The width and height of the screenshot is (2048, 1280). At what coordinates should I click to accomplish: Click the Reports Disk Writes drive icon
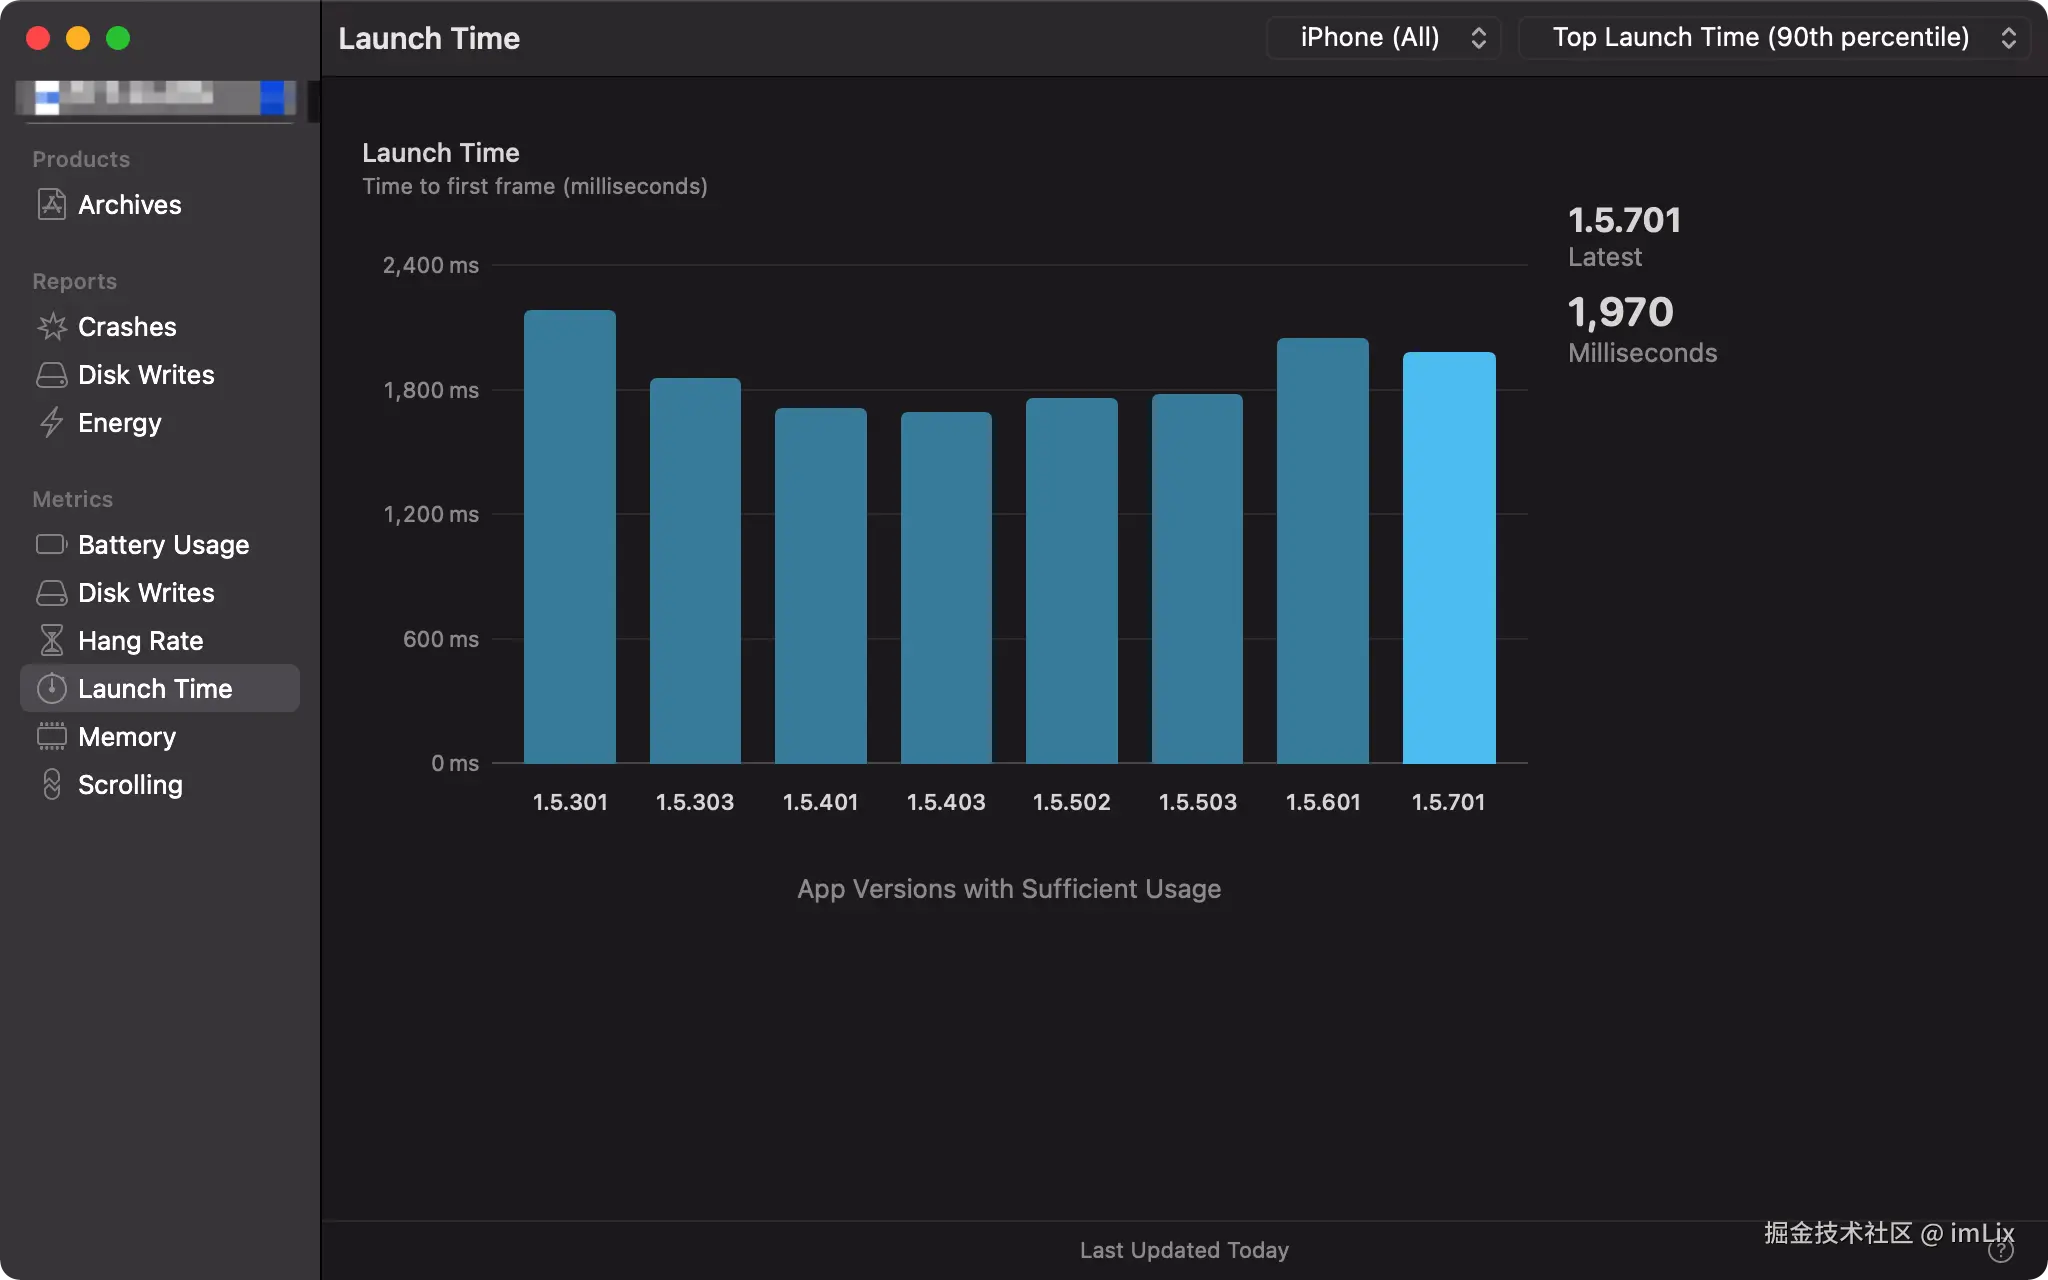point(51,375)
